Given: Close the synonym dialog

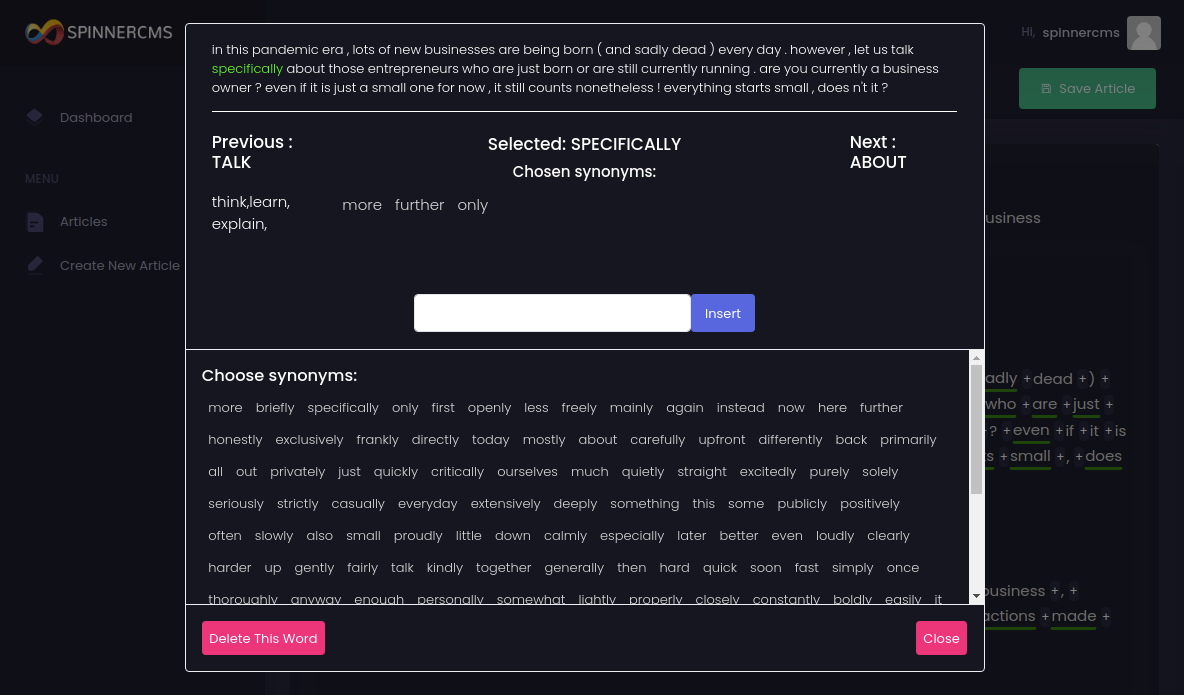Looking at the screenshot, I should [x=941, y=638].
